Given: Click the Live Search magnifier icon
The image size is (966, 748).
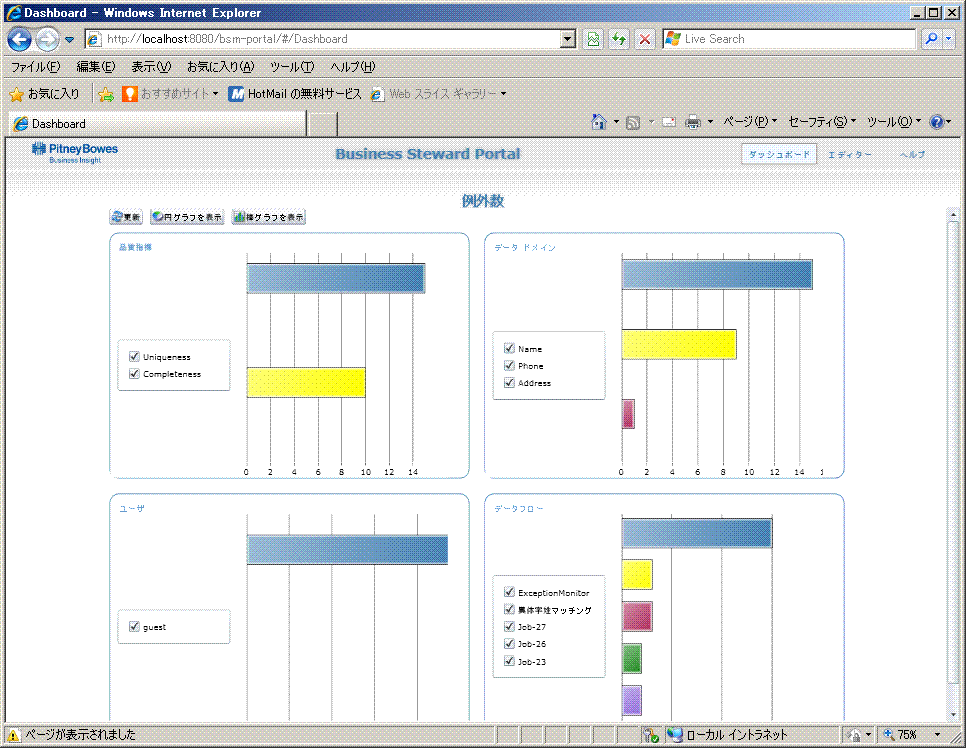Looking at the screenshot, I should click(x=930, y=39).
